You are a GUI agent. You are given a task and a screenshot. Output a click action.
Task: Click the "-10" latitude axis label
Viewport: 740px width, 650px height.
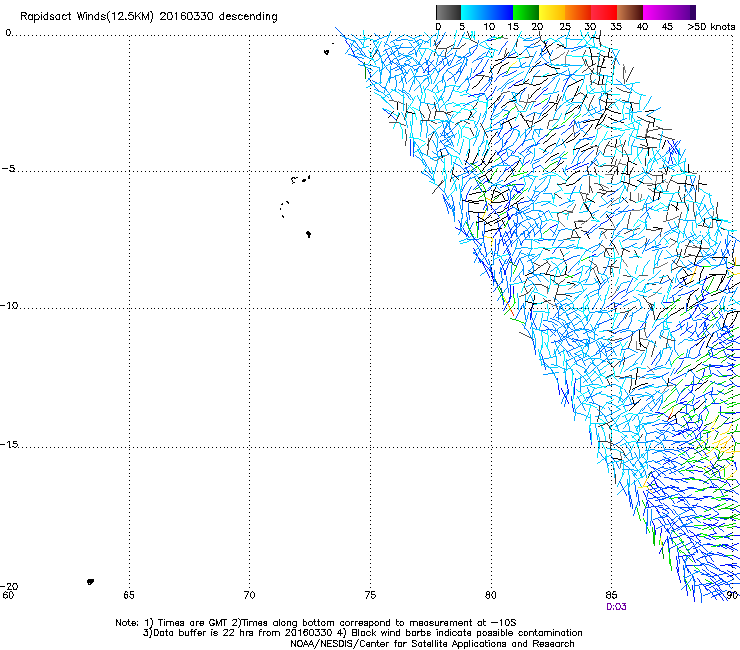tap(9, 305)
